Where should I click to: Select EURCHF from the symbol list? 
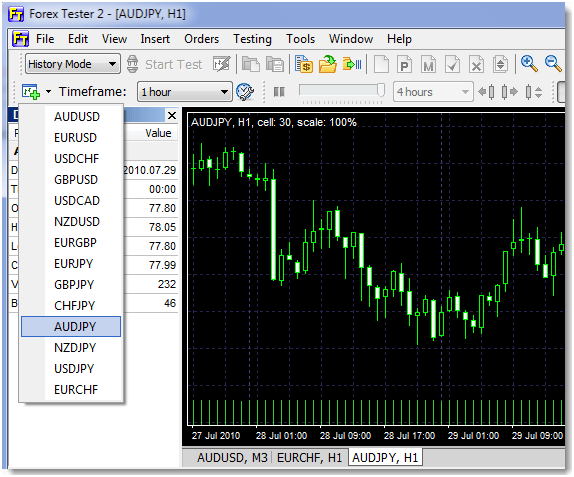(71, 390)
